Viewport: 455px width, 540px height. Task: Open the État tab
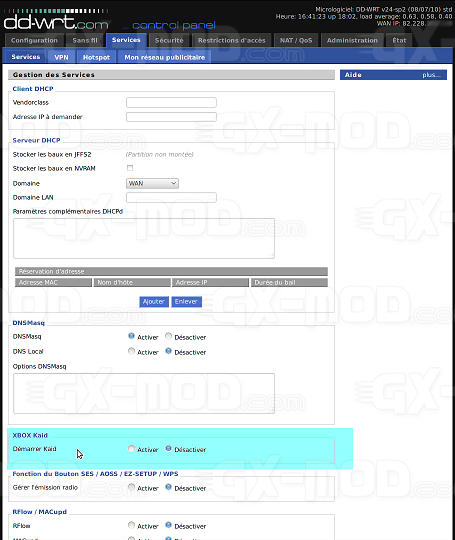point(399,40)
